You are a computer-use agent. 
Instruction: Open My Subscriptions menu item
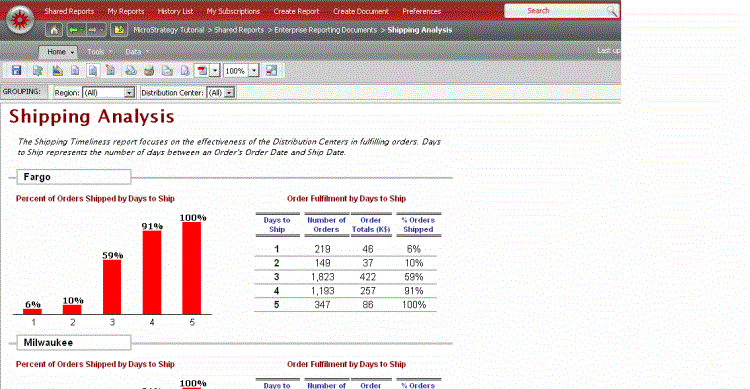tap(233, 11)
